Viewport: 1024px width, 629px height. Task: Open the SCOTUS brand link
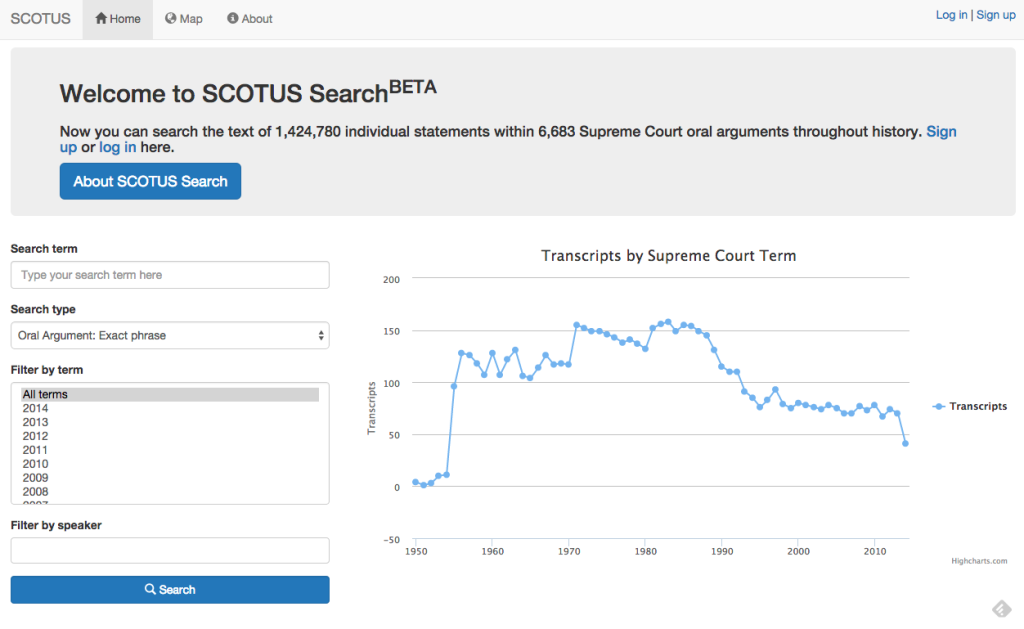[x=40, y=19]
